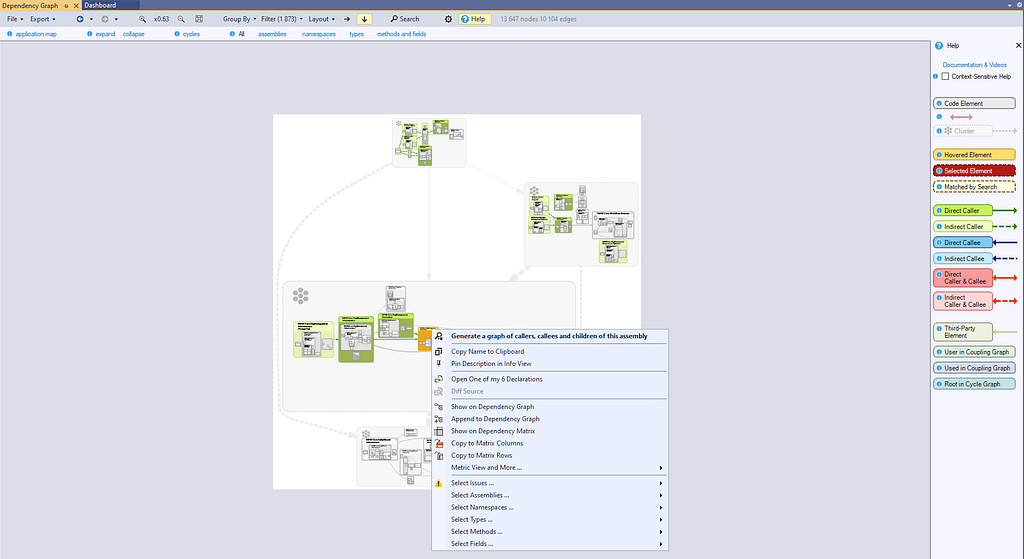Choose Copy to Matrix Rows
Screen dimensions: 1024x559
pos(481,455)
